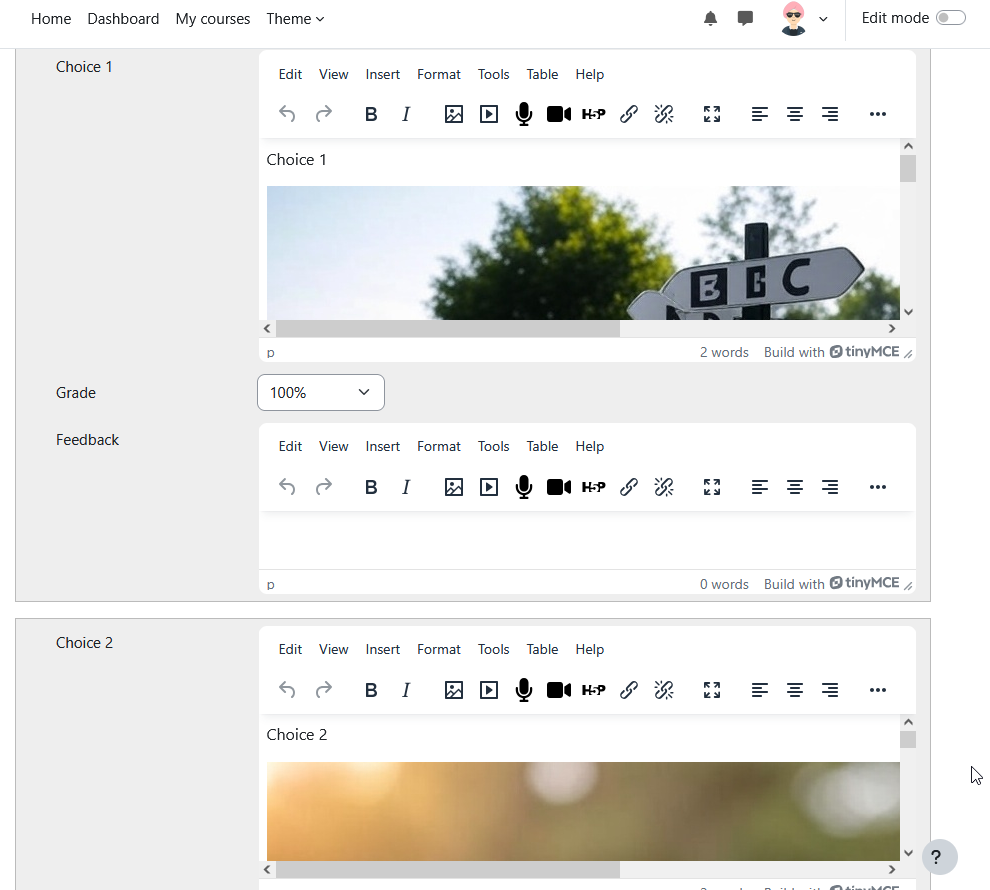
Task: Click the "Choice 1" text in editor
Action: click(x=296, y=160)
